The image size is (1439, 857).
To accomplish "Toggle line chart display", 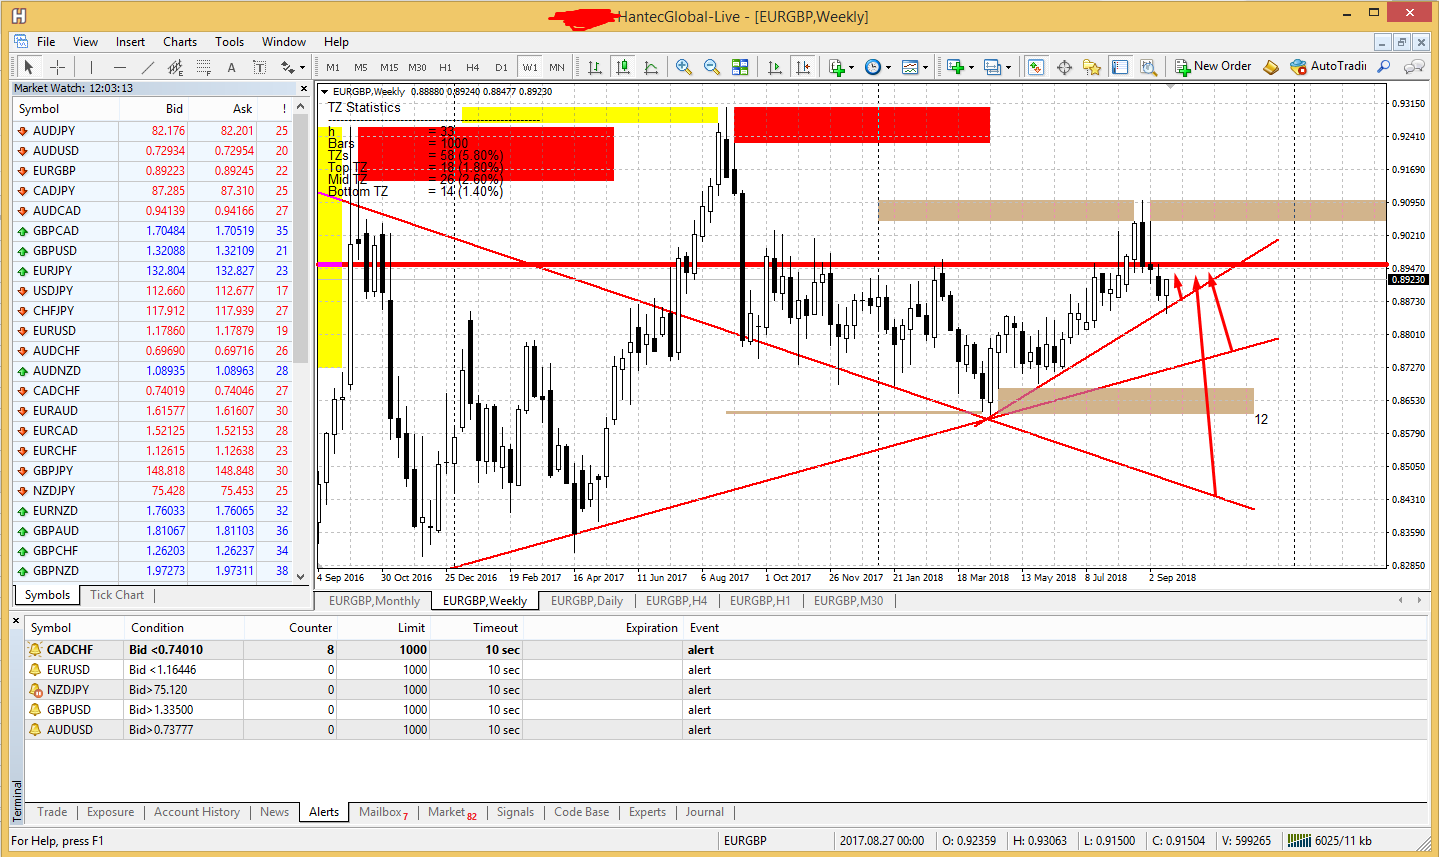I will [651, 67].
